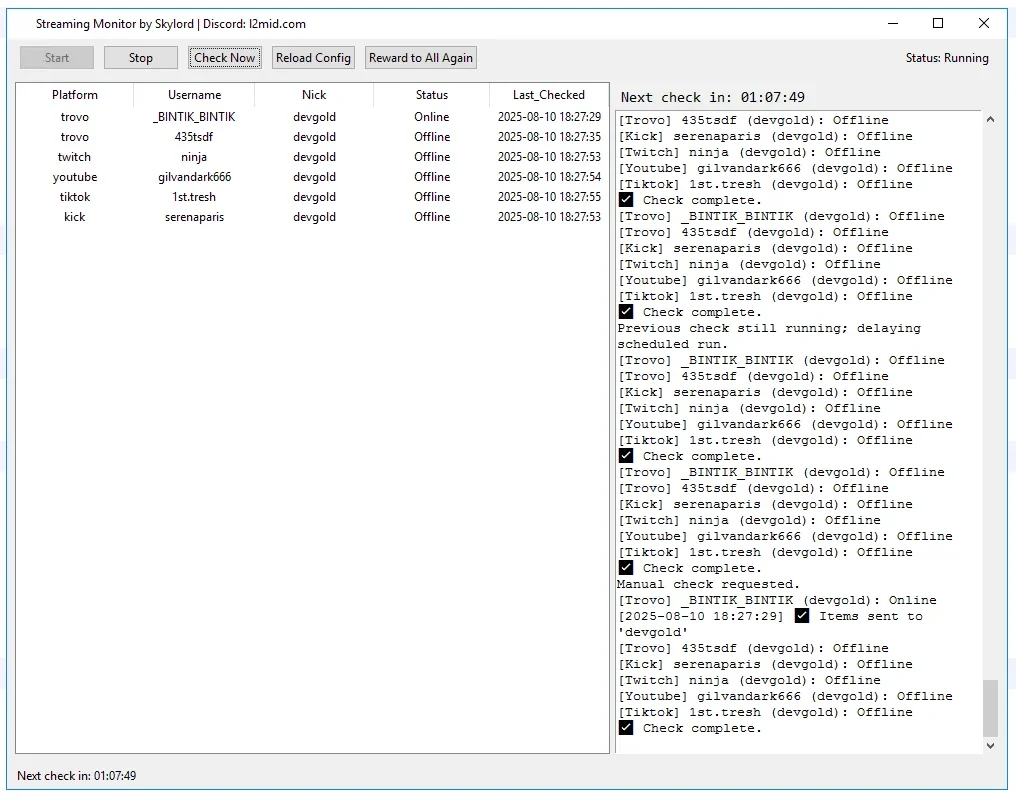Click Reward to All Again
1016x800 pixels.
pyautogui.click(x=421, y=58)
